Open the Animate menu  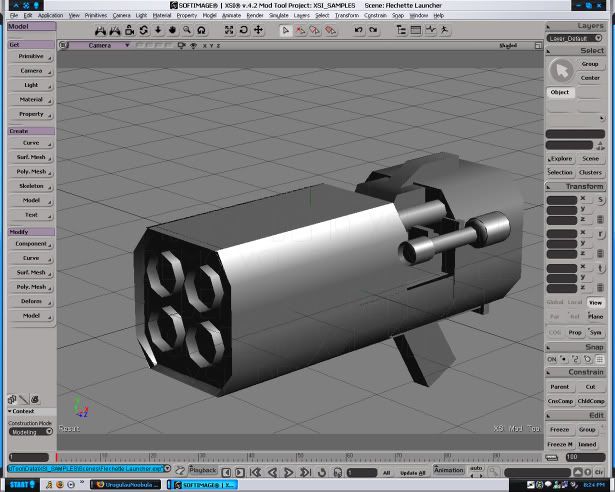[x=231, y=15]
